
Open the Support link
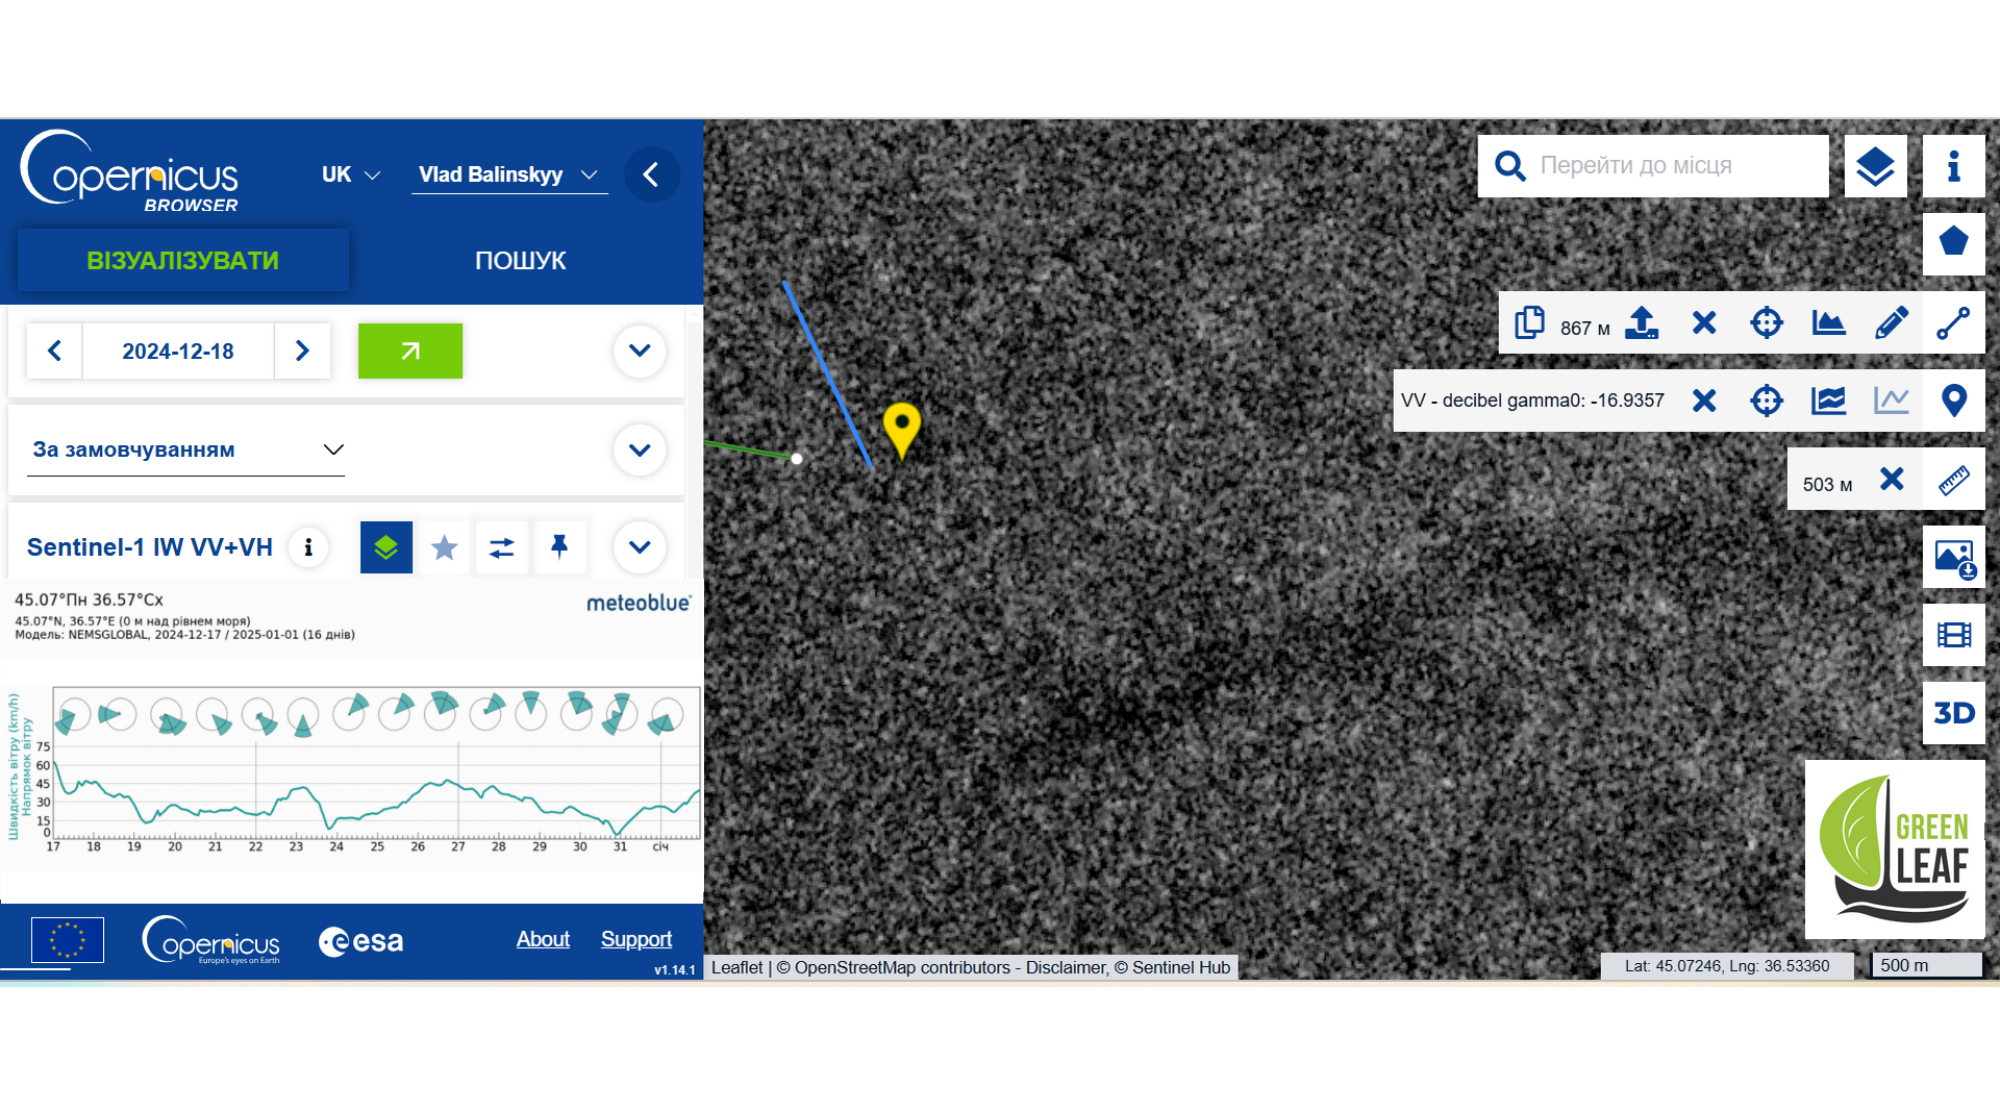point(636,939)
